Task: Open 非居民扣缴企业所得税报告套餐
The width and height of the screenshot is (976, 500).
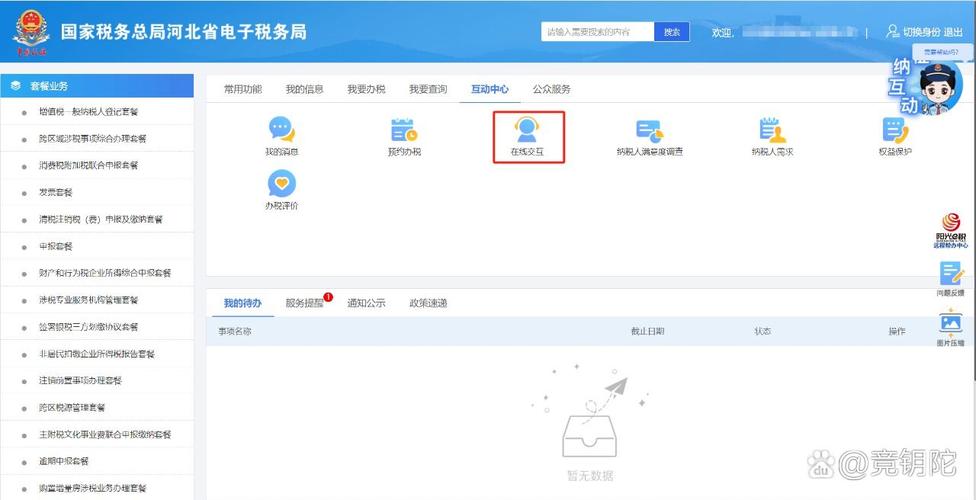Action: [97, 354]
